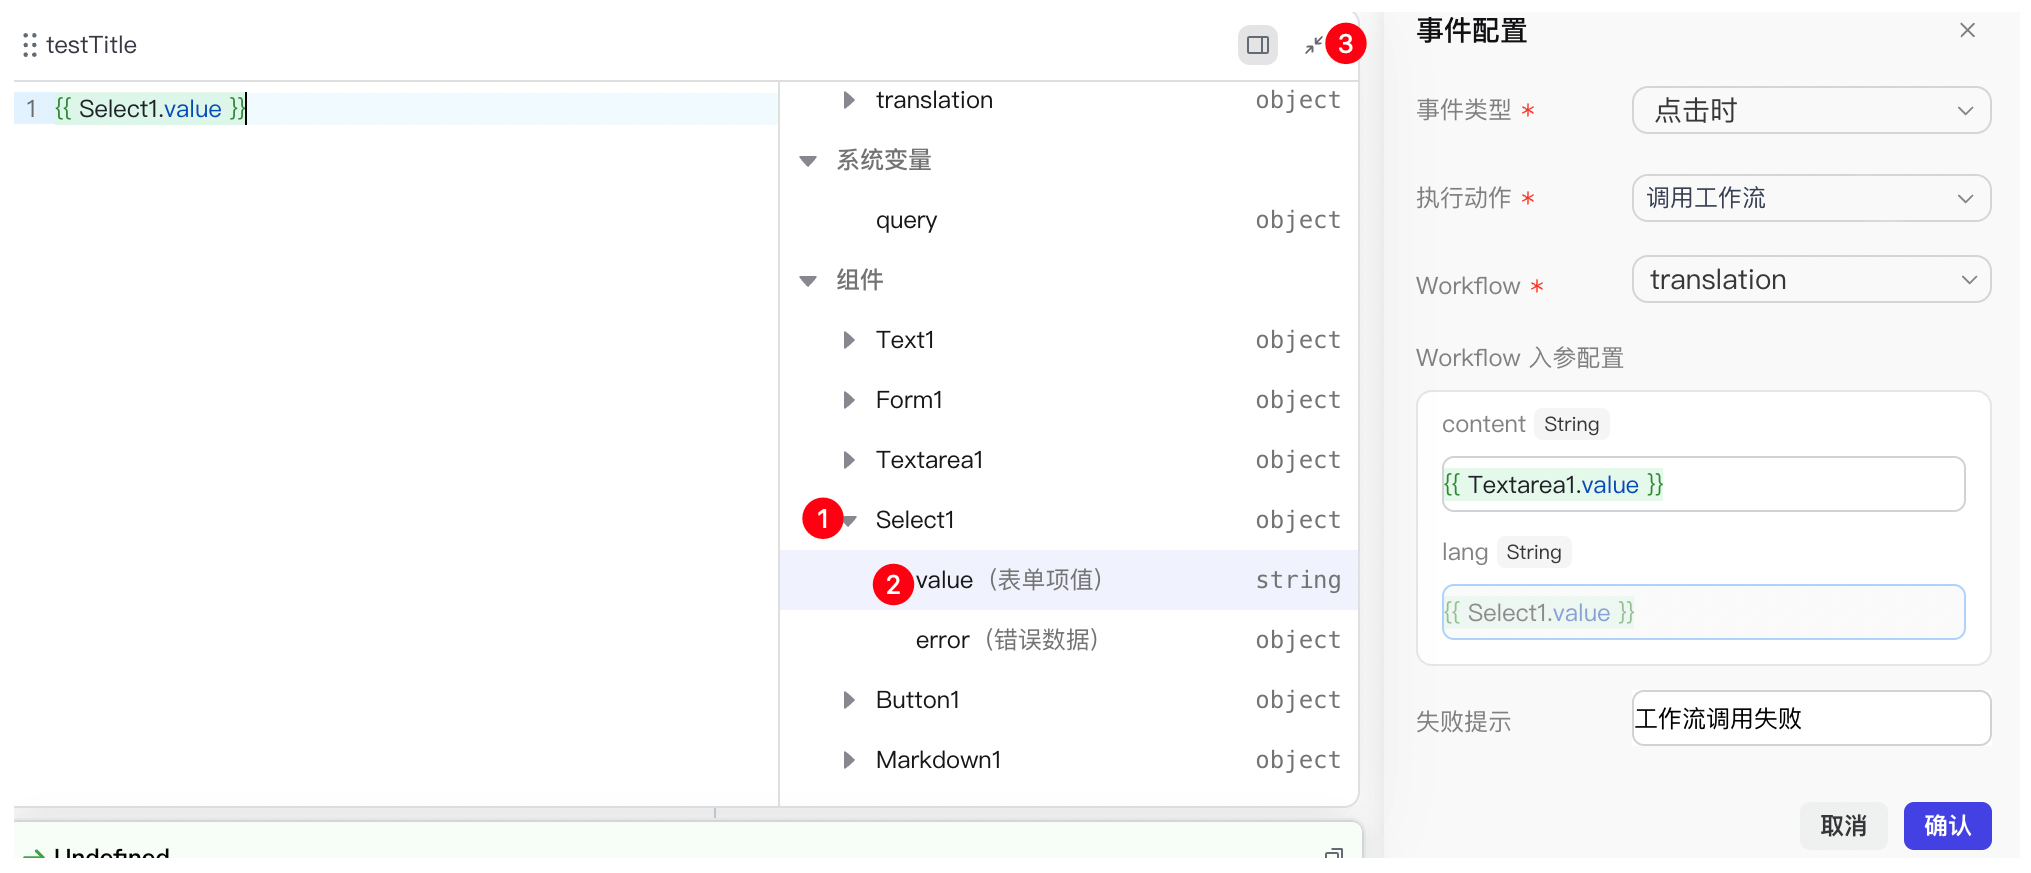Expand the Markdown1 component node
2031x873 pixels.
click(x=849, y=760)
